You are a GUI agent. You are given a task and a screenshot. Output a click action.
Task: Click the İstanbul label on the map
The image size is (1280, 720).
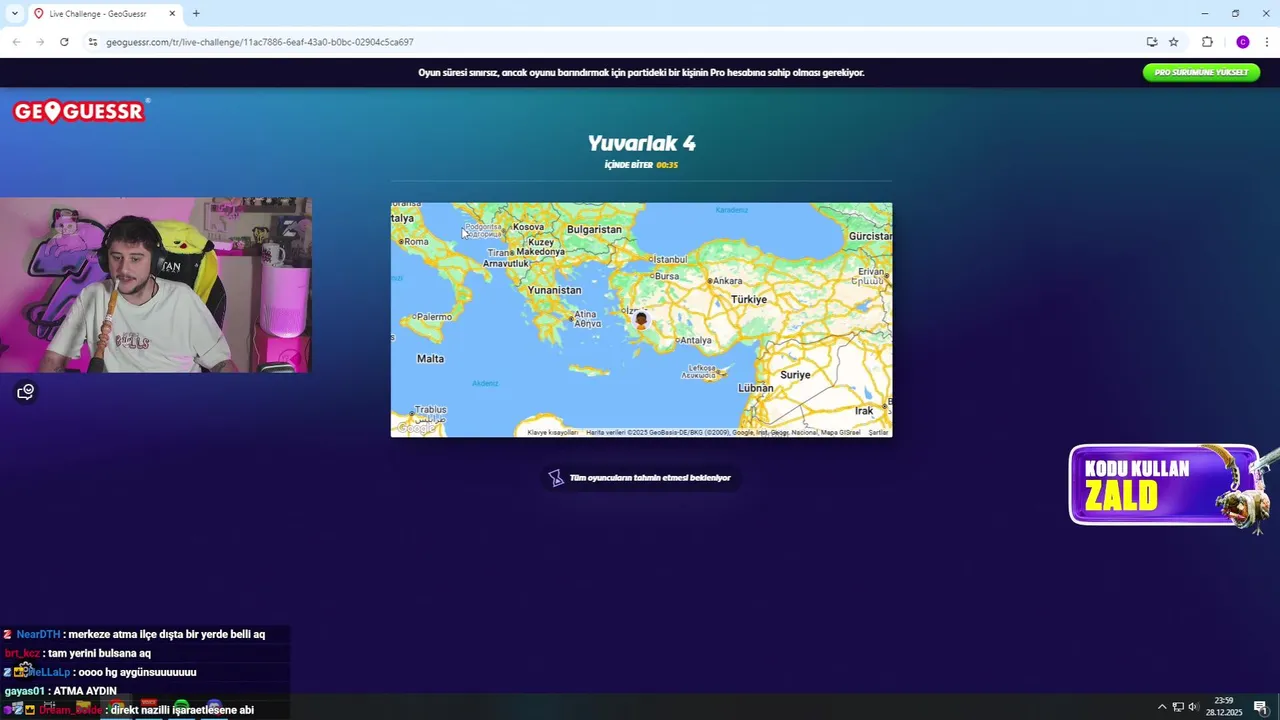(670, 260)
